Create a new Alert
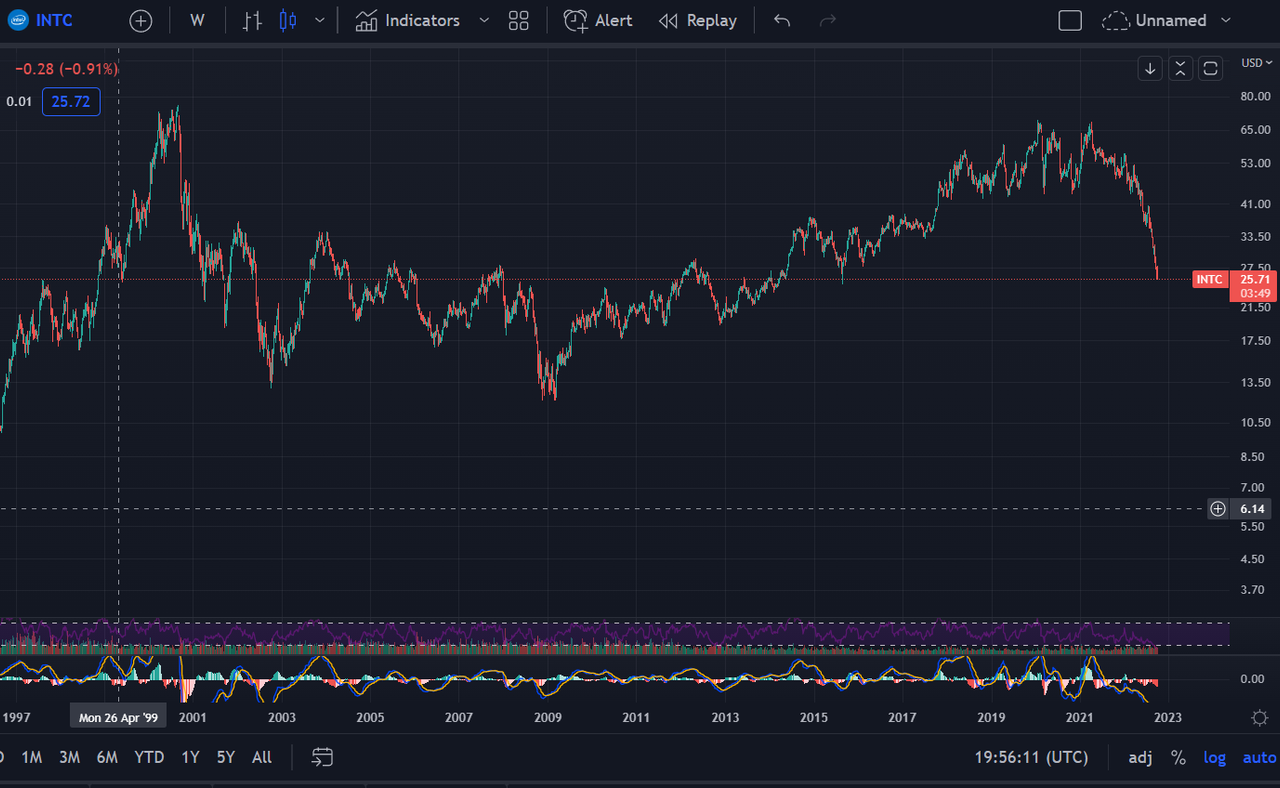The image size is (1280, 788). (598, 20)
